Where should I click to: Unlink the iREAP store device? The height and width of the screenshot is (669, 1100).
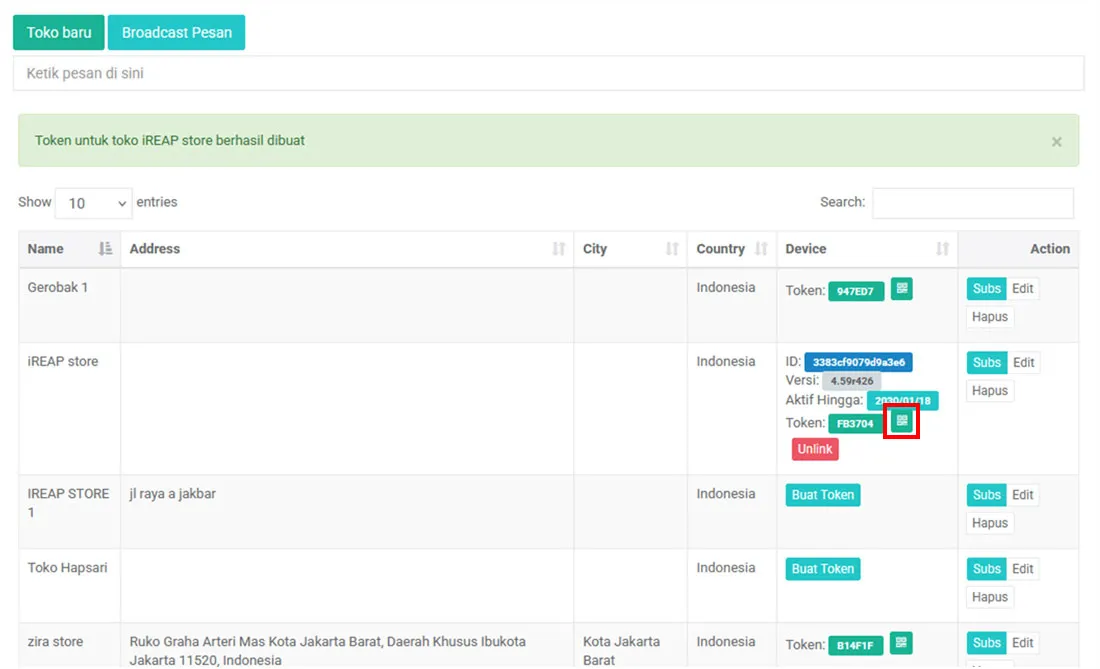[814, 449]
